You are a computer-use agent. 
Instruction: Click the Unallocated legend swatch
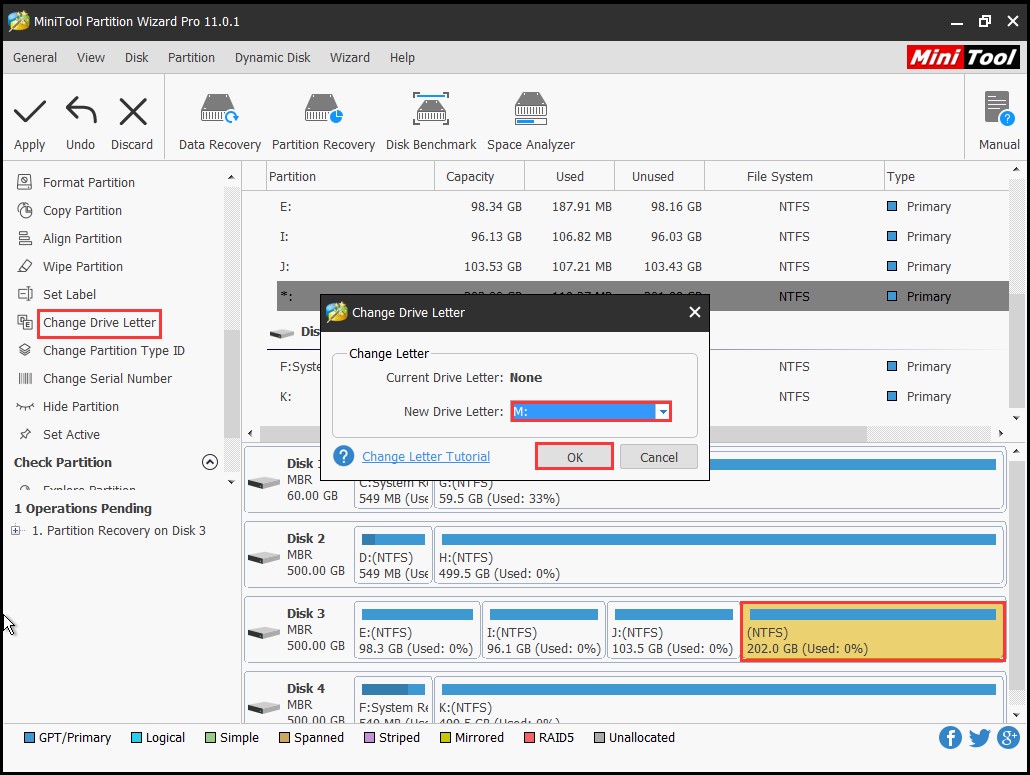[x=599, y=738]
